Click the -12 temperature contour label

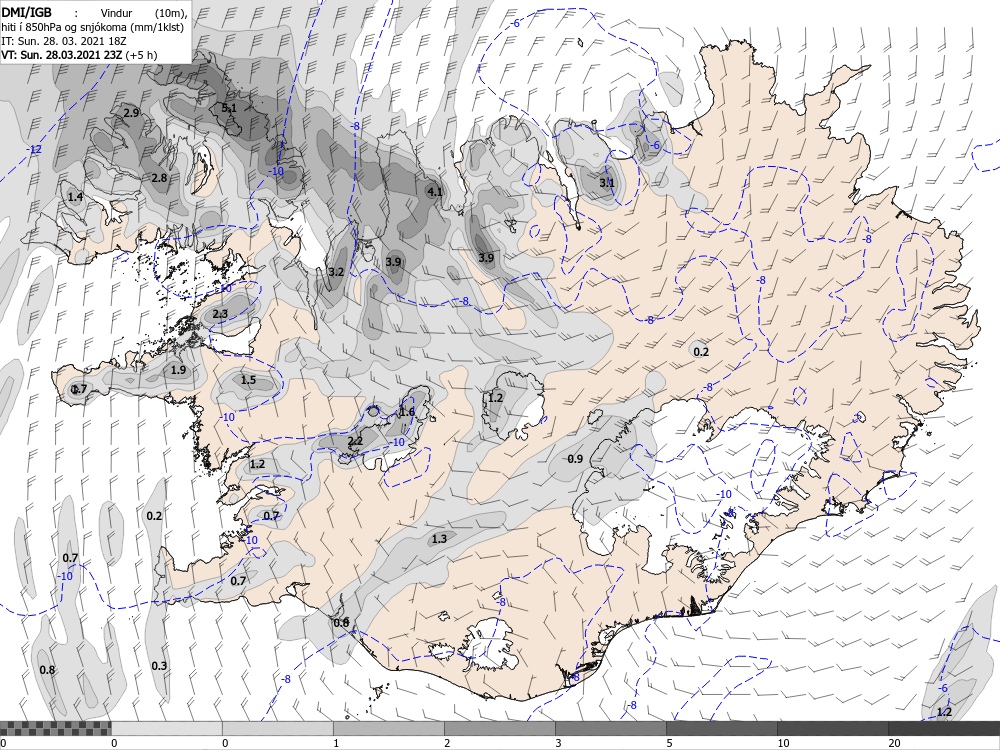[x=34, y=149]
